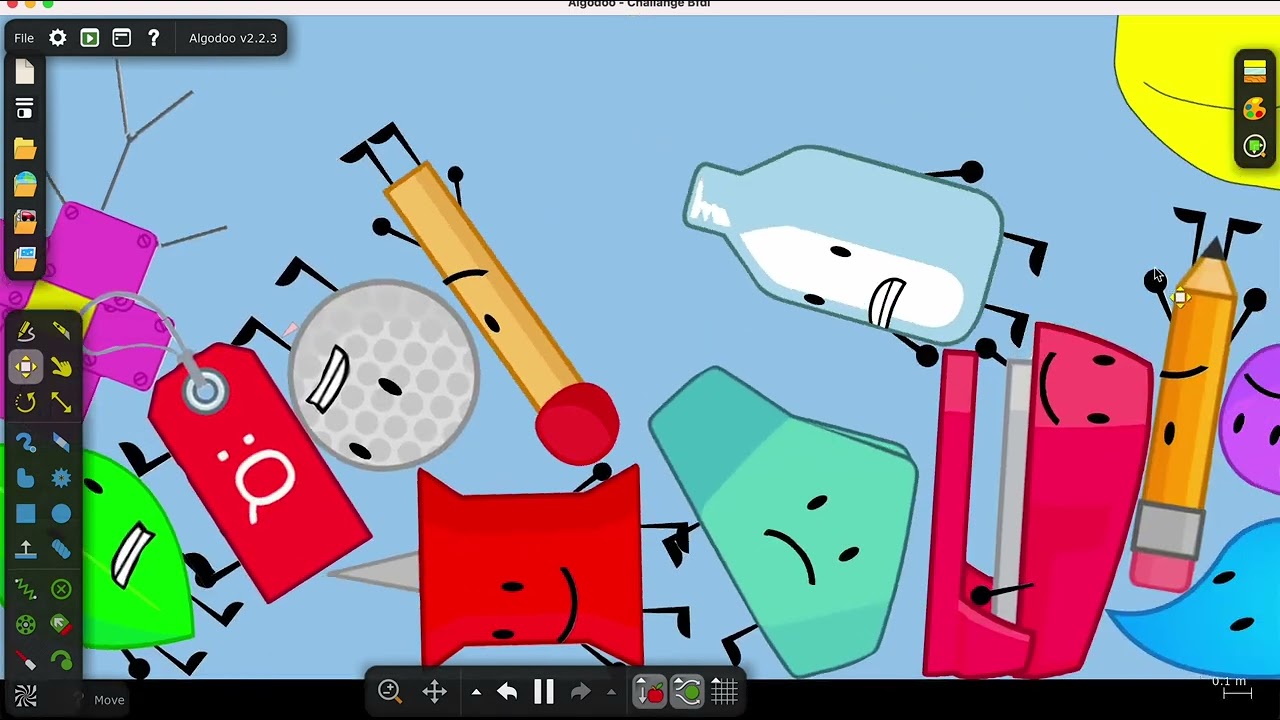Image resolution: width=1280 pixels, height=720 pixels.
Task: Select the Plane tool
Action: (25, 550)
